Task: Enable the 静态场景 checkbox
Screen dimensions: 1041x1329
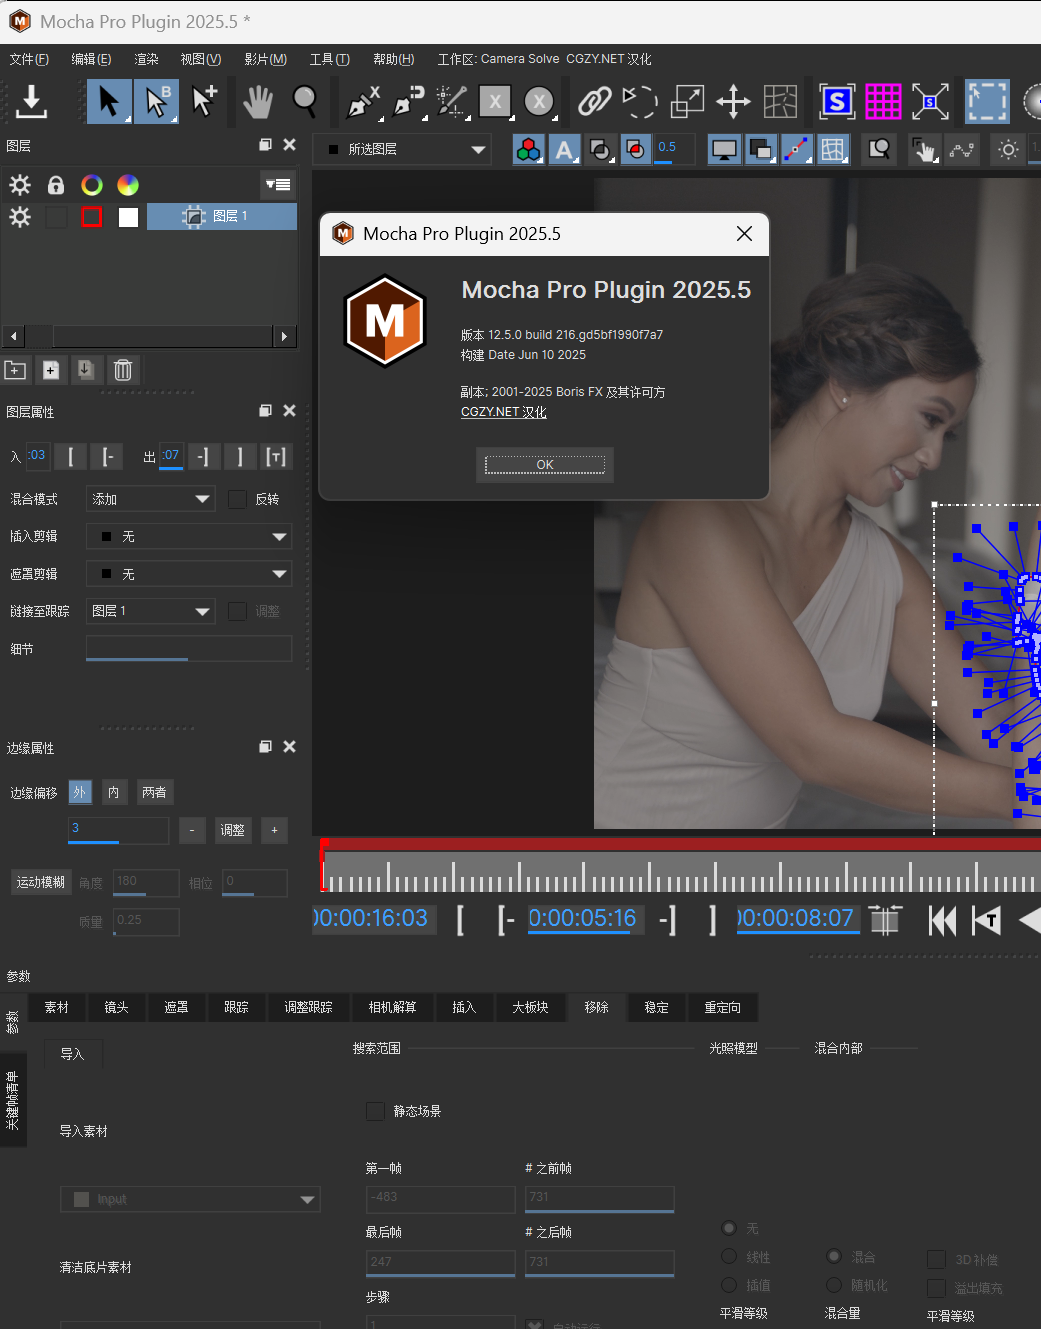Action: tap(375, 1111)
